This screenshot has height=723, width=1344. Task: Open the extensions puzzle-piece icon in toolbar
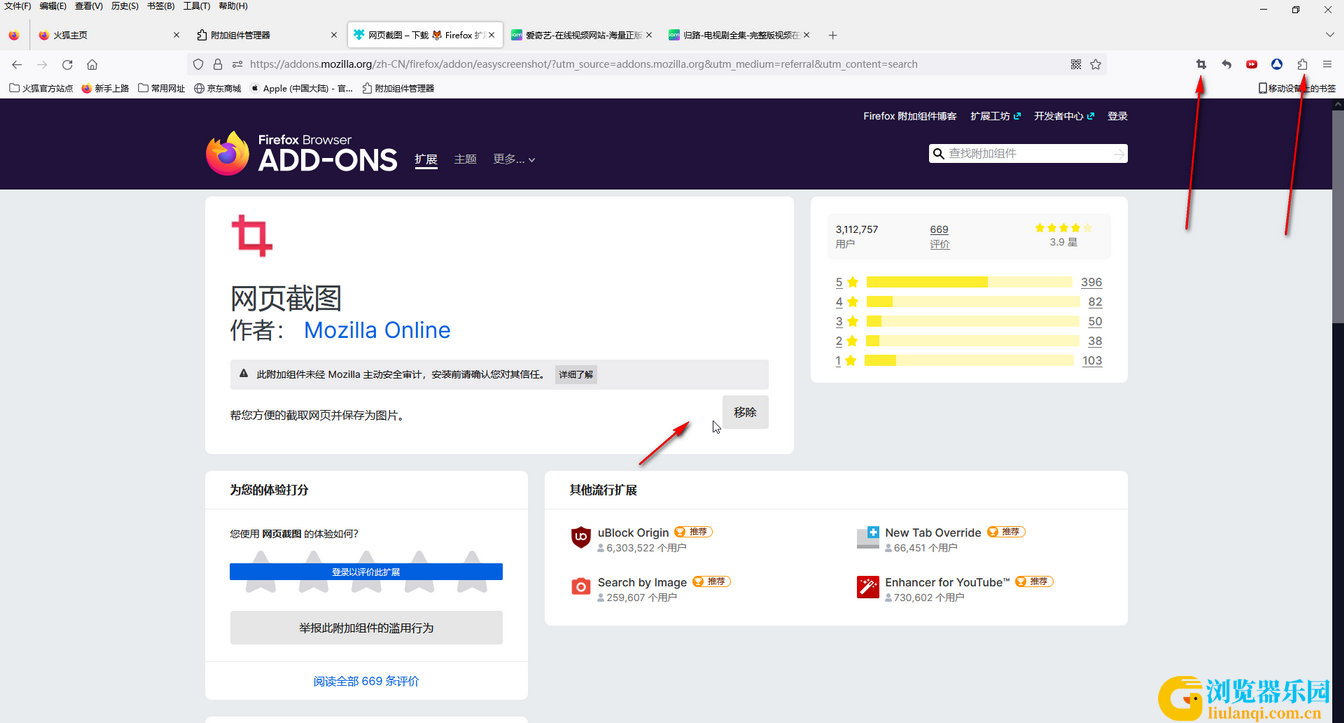click(1302, 64)
